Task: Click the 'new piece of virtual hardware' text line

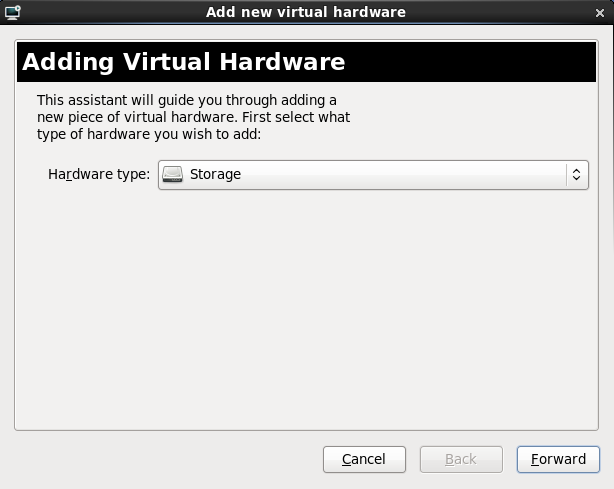Action: (193, 117)
